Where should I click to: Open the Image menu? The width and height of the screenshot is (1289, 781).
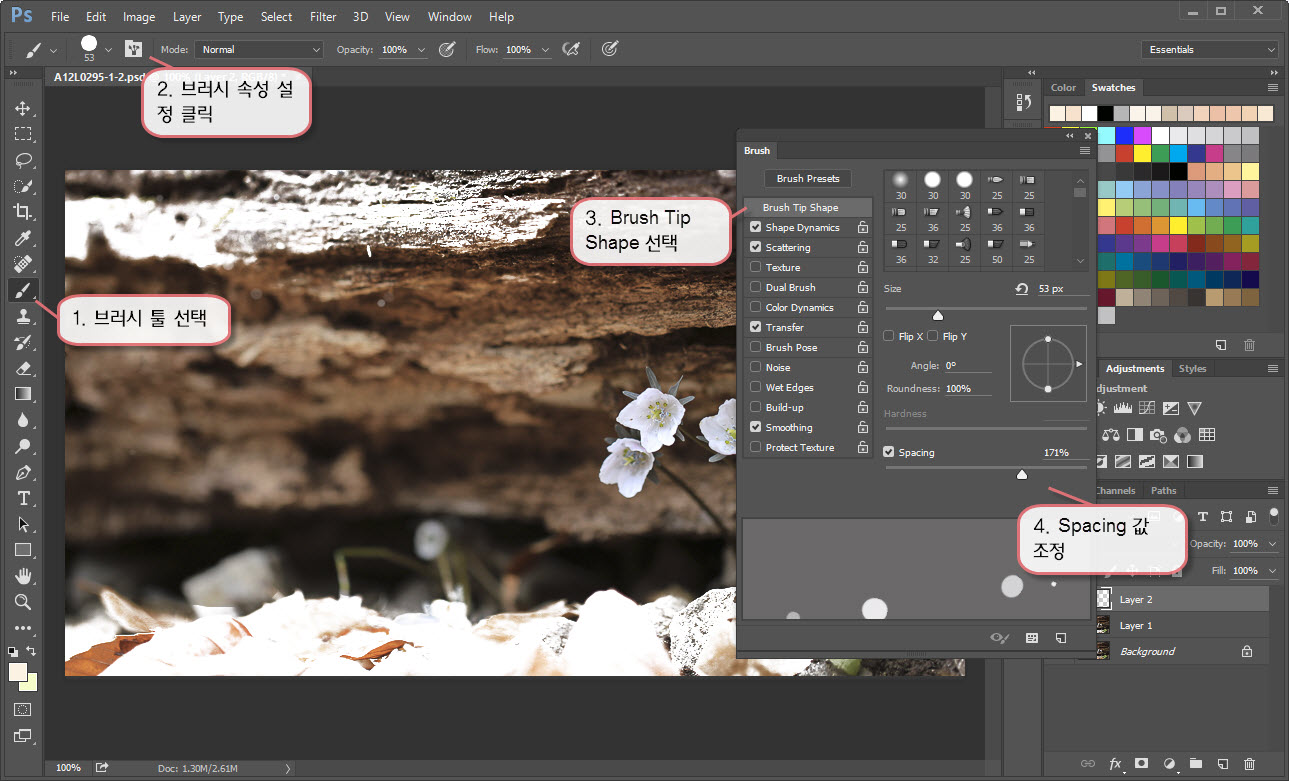pos(139,16)
